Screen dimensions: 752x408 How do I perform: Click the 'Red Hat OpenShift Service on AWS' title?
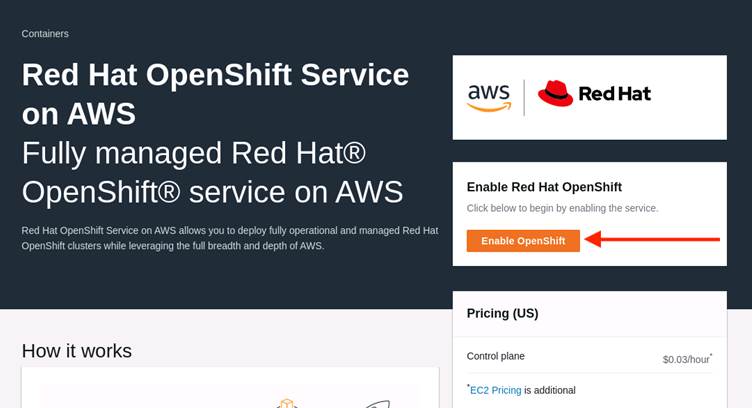215,94
